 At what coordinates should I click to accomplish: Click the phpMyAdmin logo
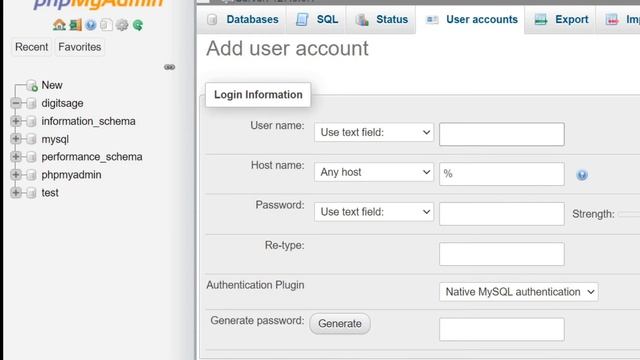pos(98,4)
